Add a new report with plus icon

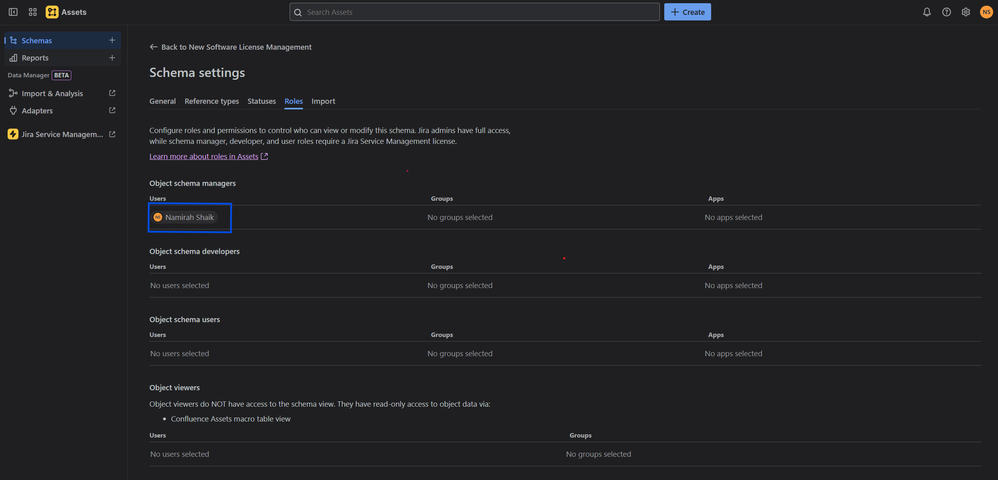pyautogui.click(x=112, y=58)
